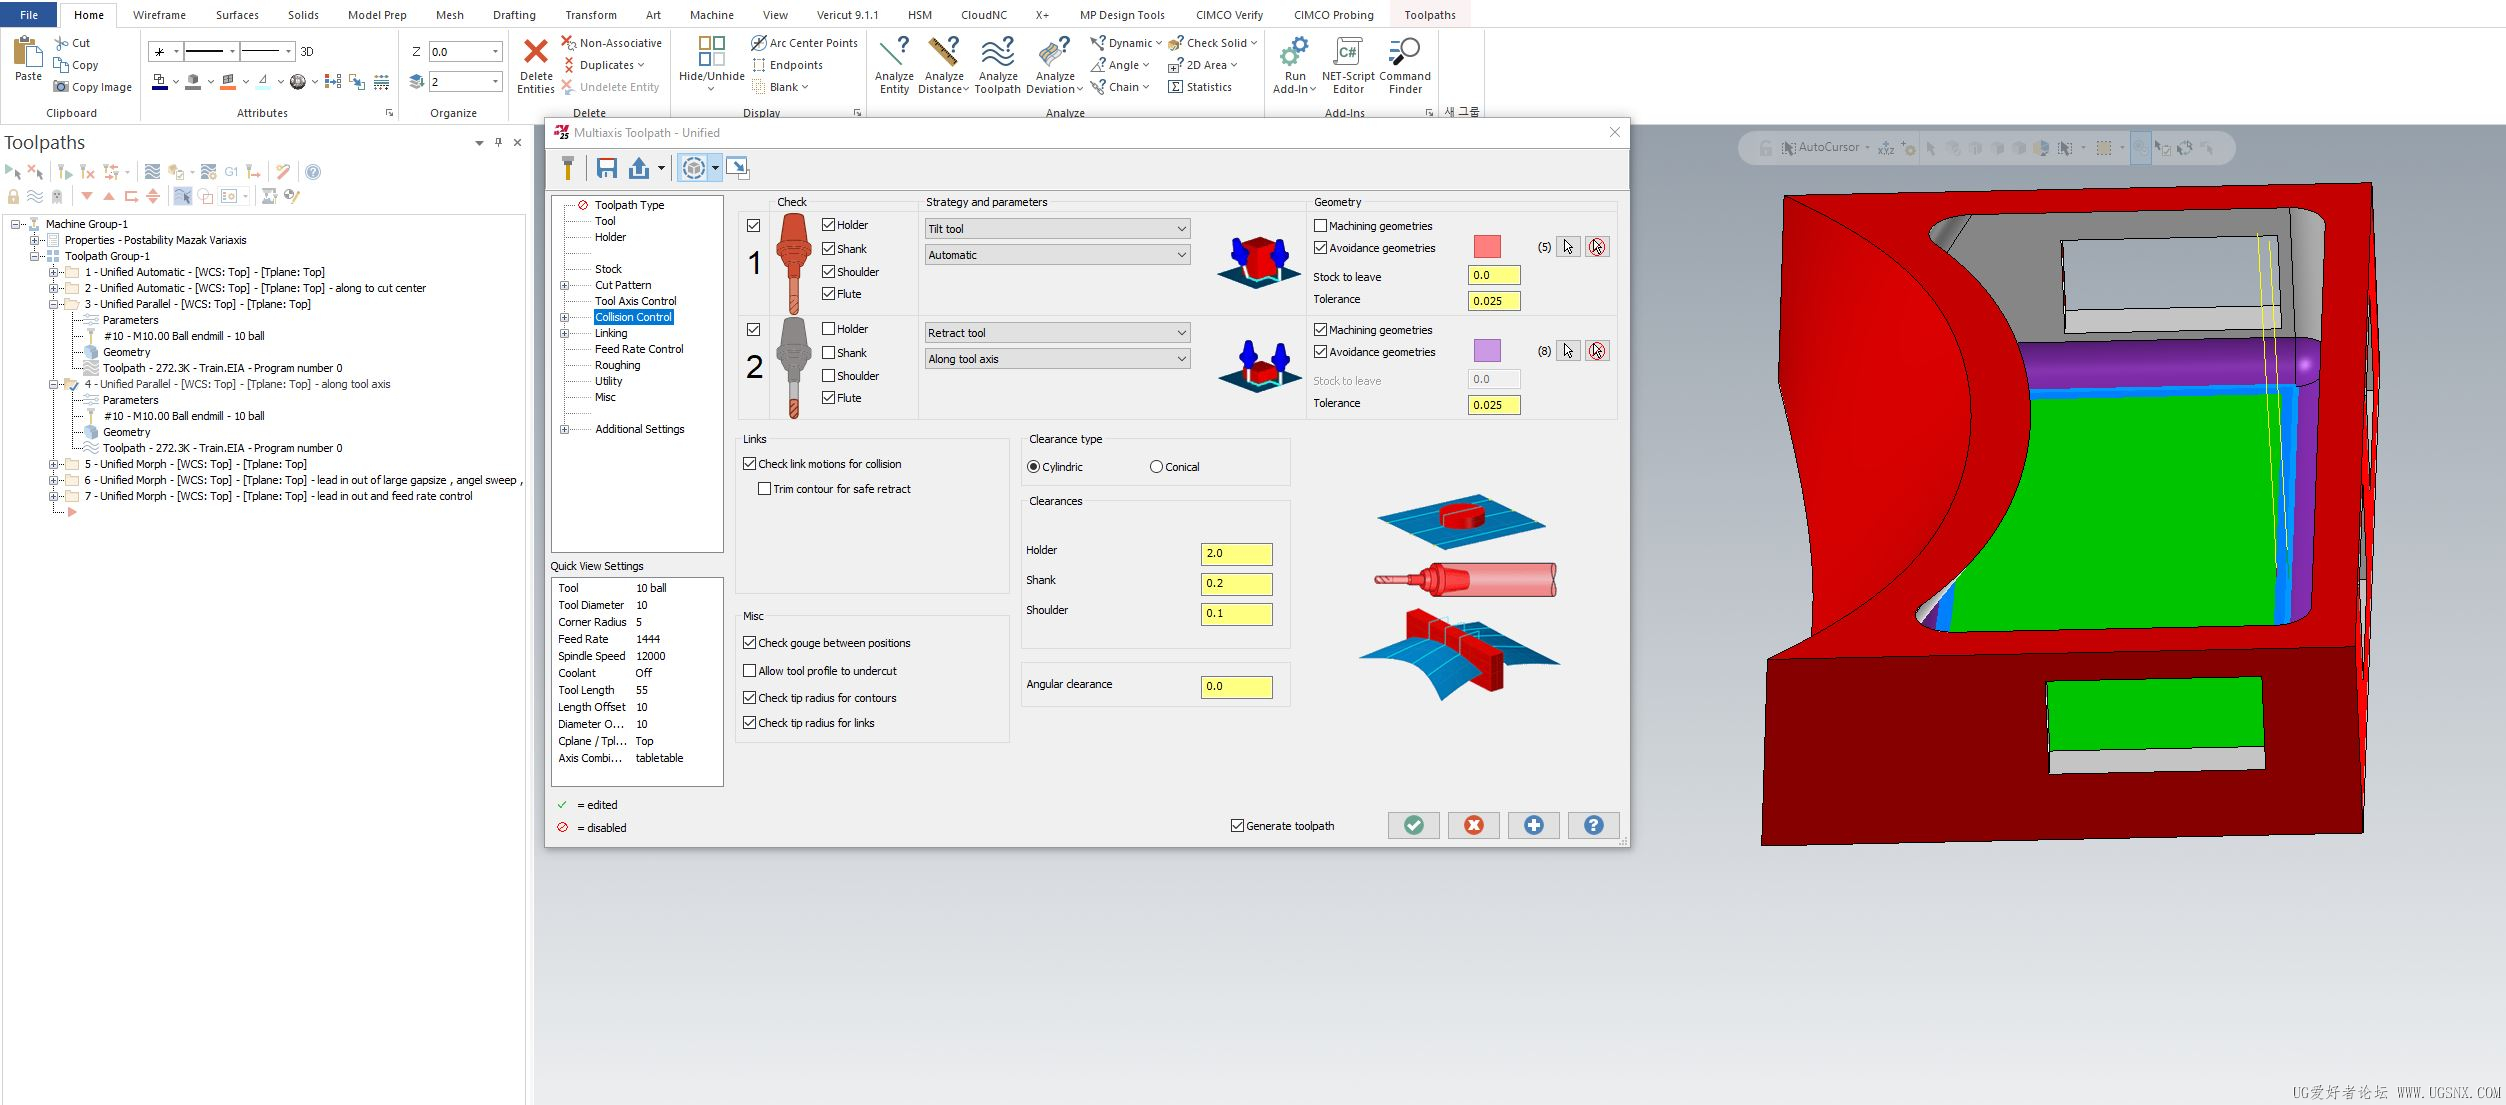The height and width of the screenshot is (1105, 2506).
Task: Uncheck Check link motions for collision
Action: [750, 464]
